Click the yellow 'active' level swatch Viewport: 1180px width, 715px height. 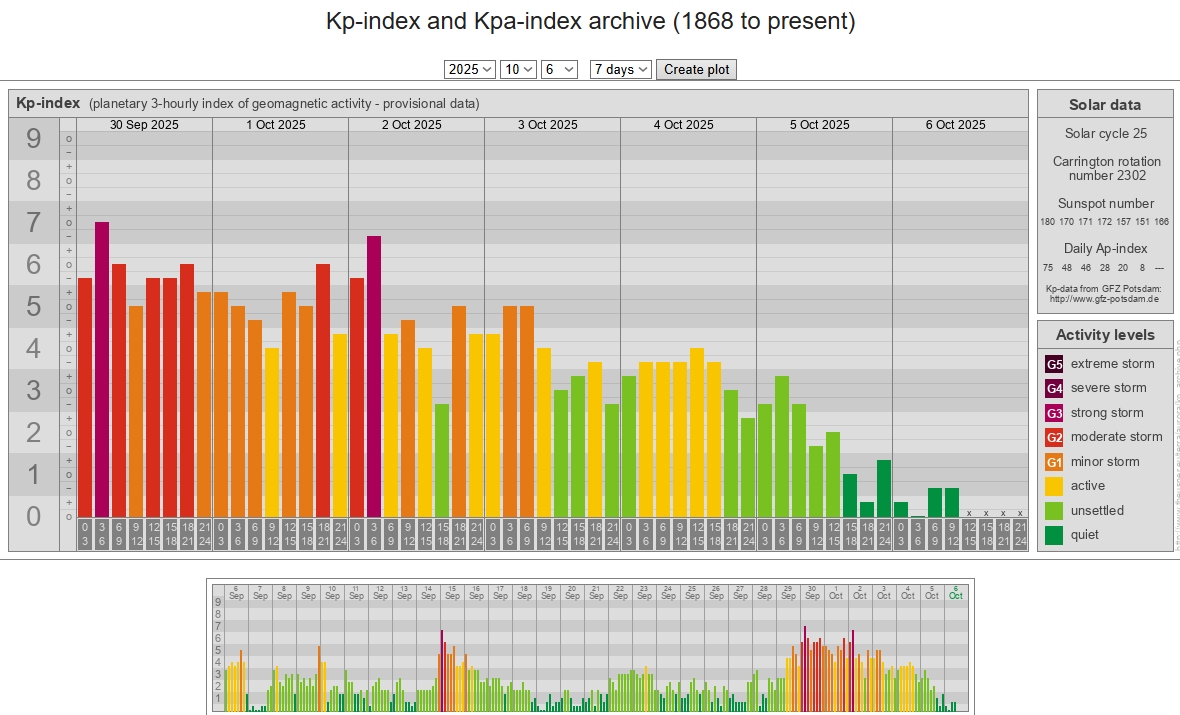(1054, 486)
